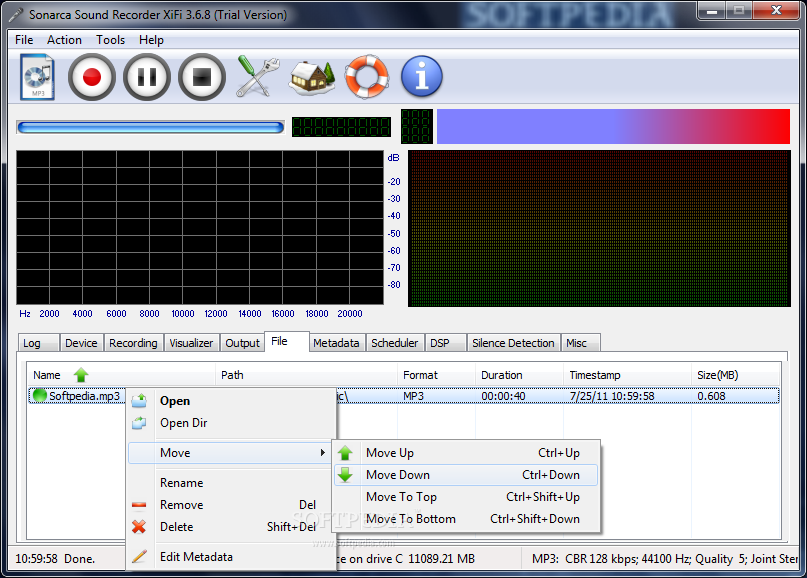This screenshot has width=807, height=578.
Task: Select Move To Top in the submenu
Action: point(466,497)
